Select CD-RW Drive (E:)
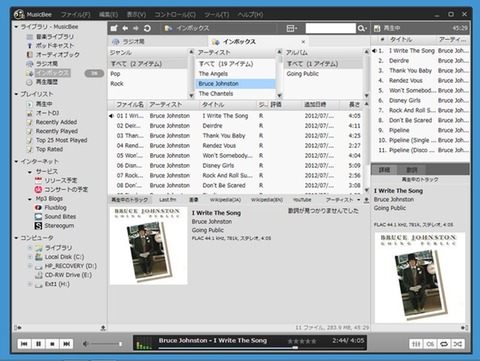 tap(68, 275)
